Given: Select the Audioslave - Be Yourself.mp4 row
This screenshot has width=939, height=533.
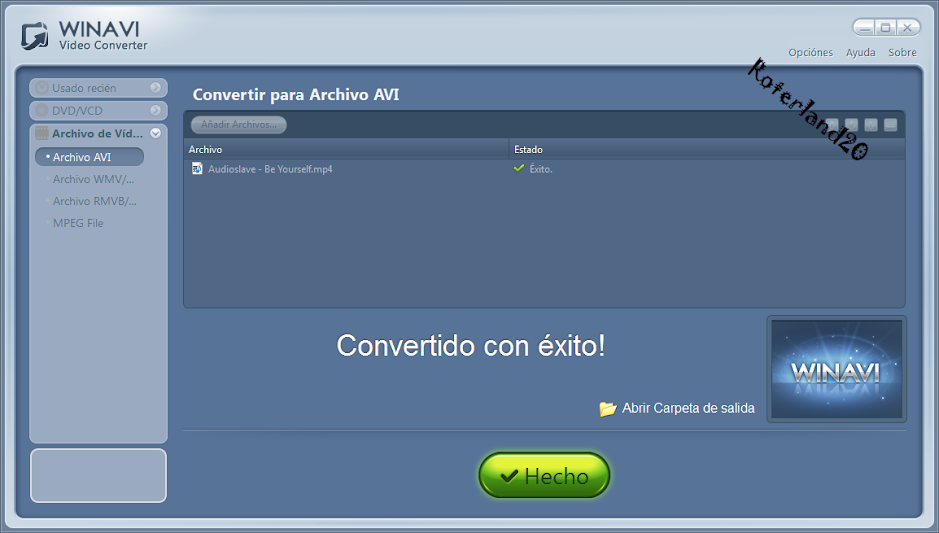Looking at the screenshot, I should click(544, 169).
